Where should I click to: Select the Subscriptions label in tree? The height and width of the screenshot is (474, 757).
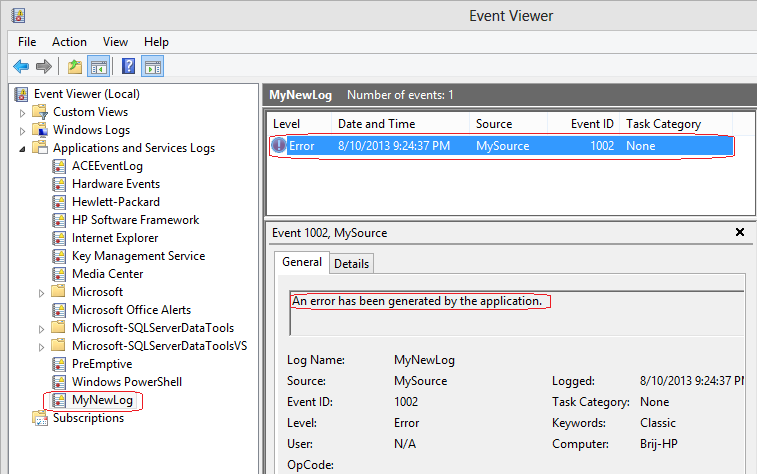click(x=88, y=418)
